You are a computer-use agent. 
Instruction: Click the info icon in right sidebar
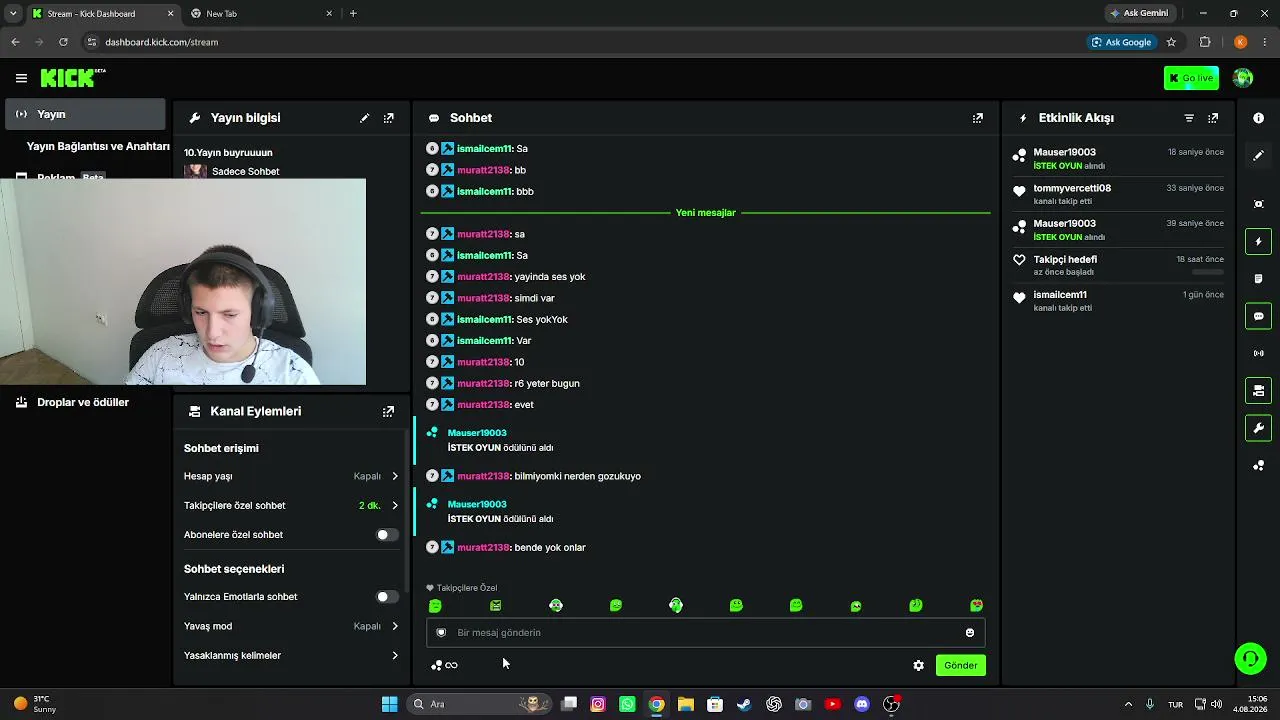point(1258,118)
